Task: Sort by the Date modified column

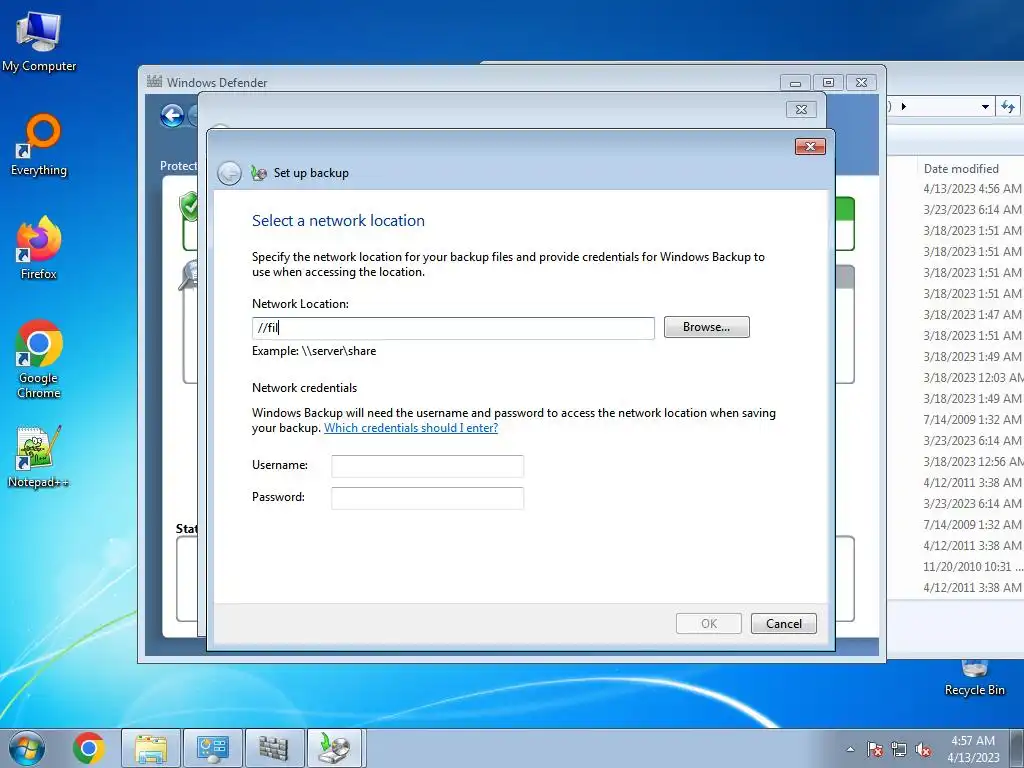Action: (x=961, y=168)
